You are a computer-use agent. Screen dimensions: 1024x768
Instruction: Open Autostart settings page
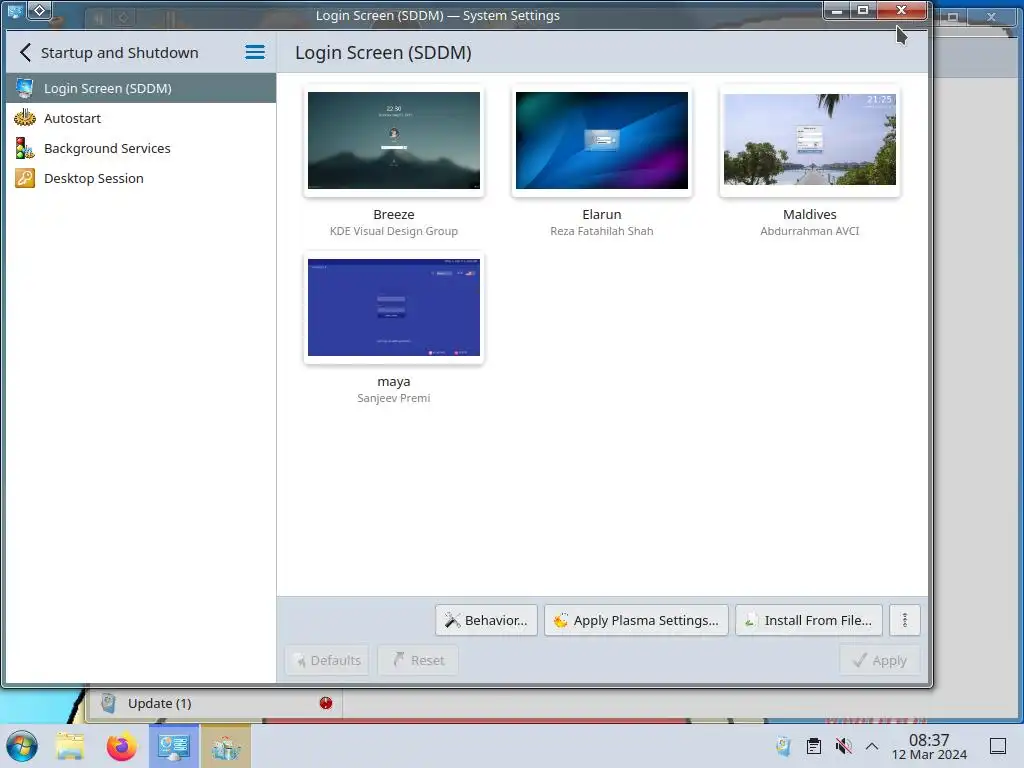pos(141,118)
